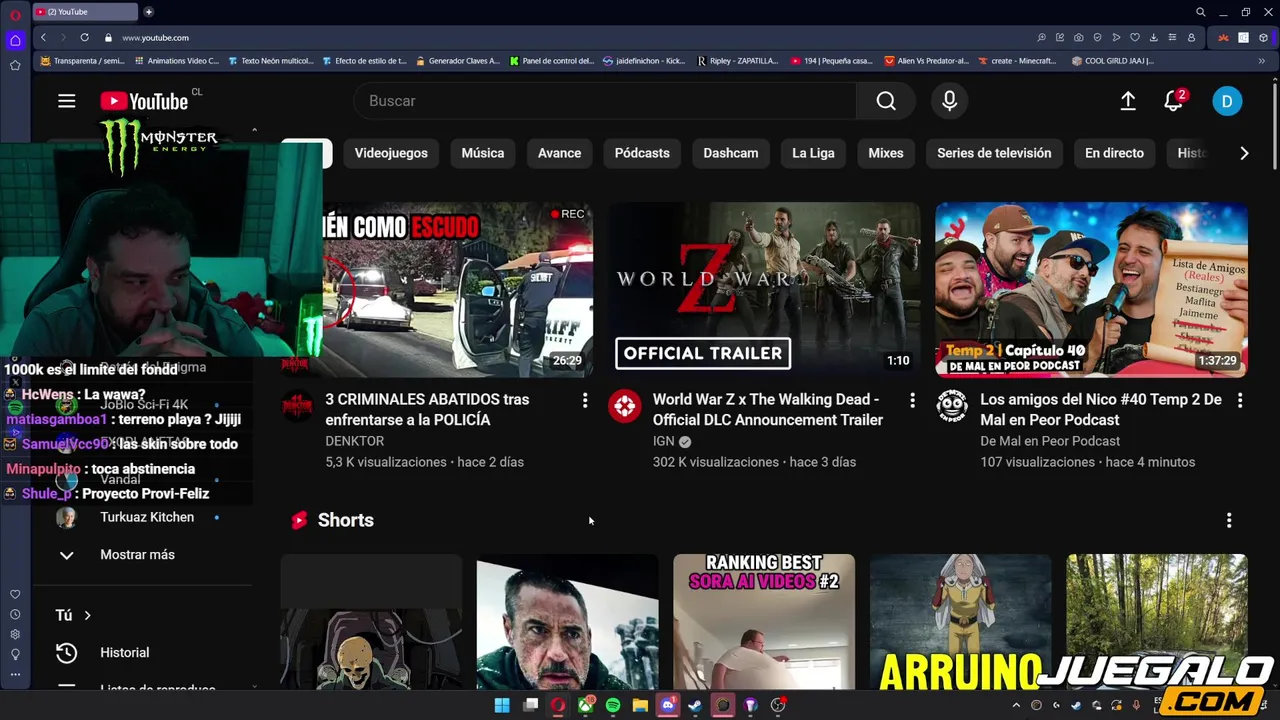Image resolution: width=1280 pixels, height=720 pixels.
Task: Open options for '3 CRIMINALES ABATIDOS' video
Action: point(585,400)
